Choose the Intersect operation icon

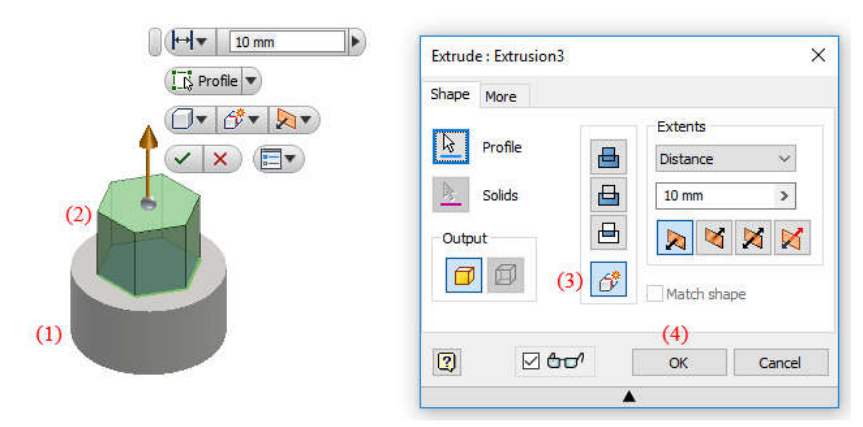608,232
